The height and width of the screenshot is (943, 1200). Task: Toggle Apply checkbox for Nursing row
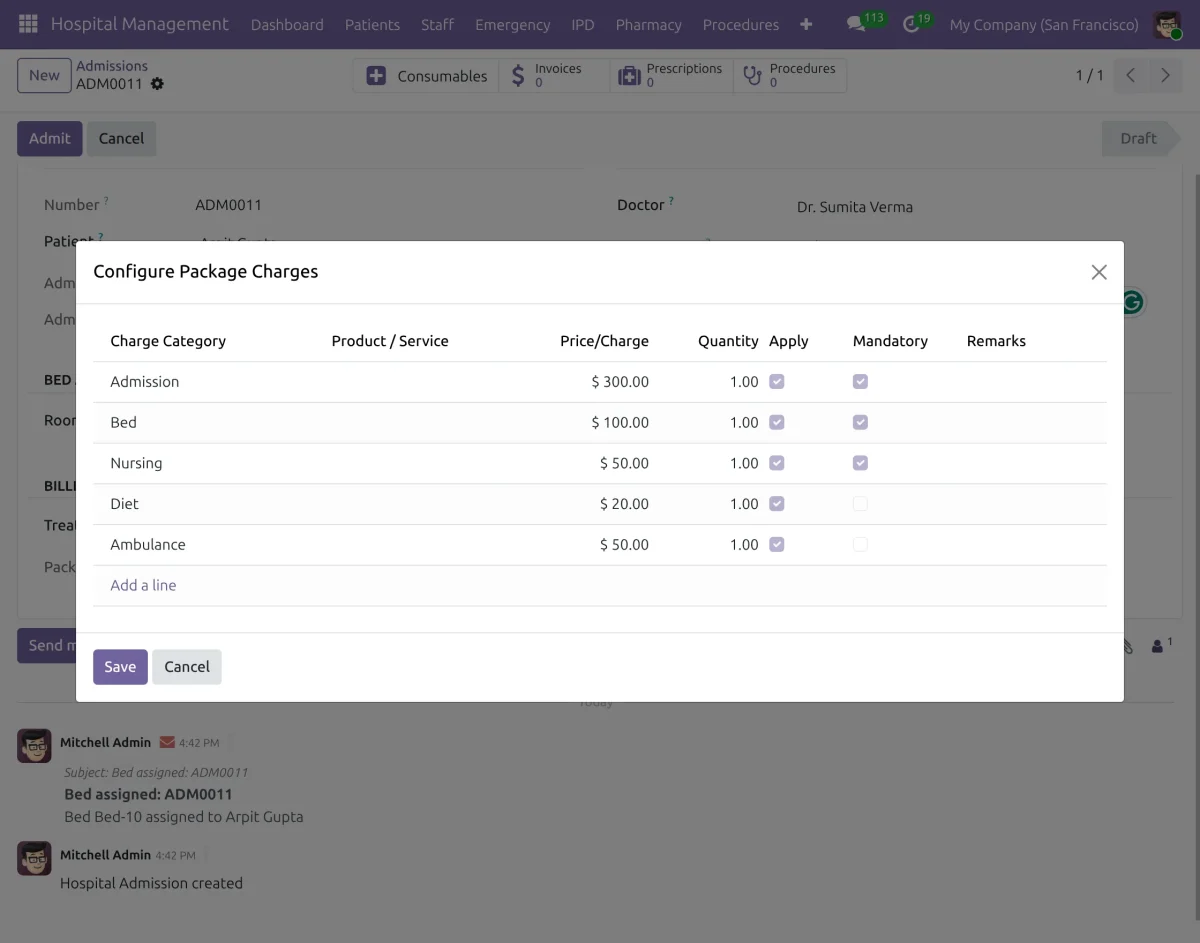(777, 464)
